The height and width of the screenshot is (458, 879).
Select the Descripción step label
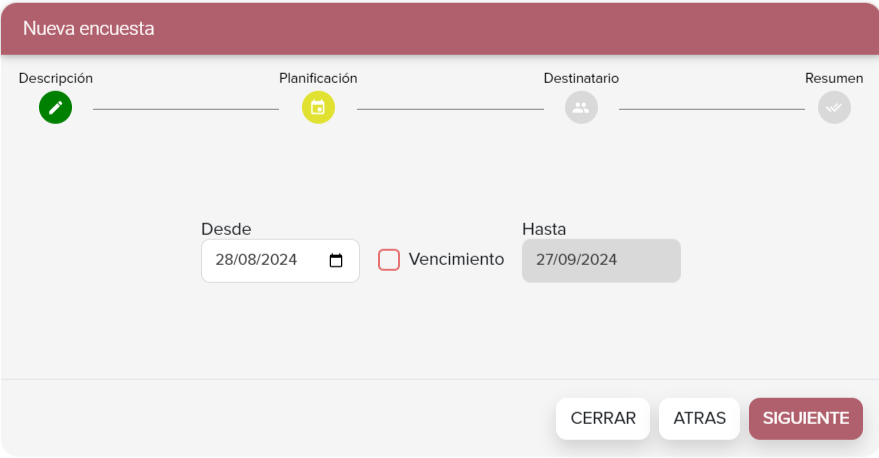(55, 78)
